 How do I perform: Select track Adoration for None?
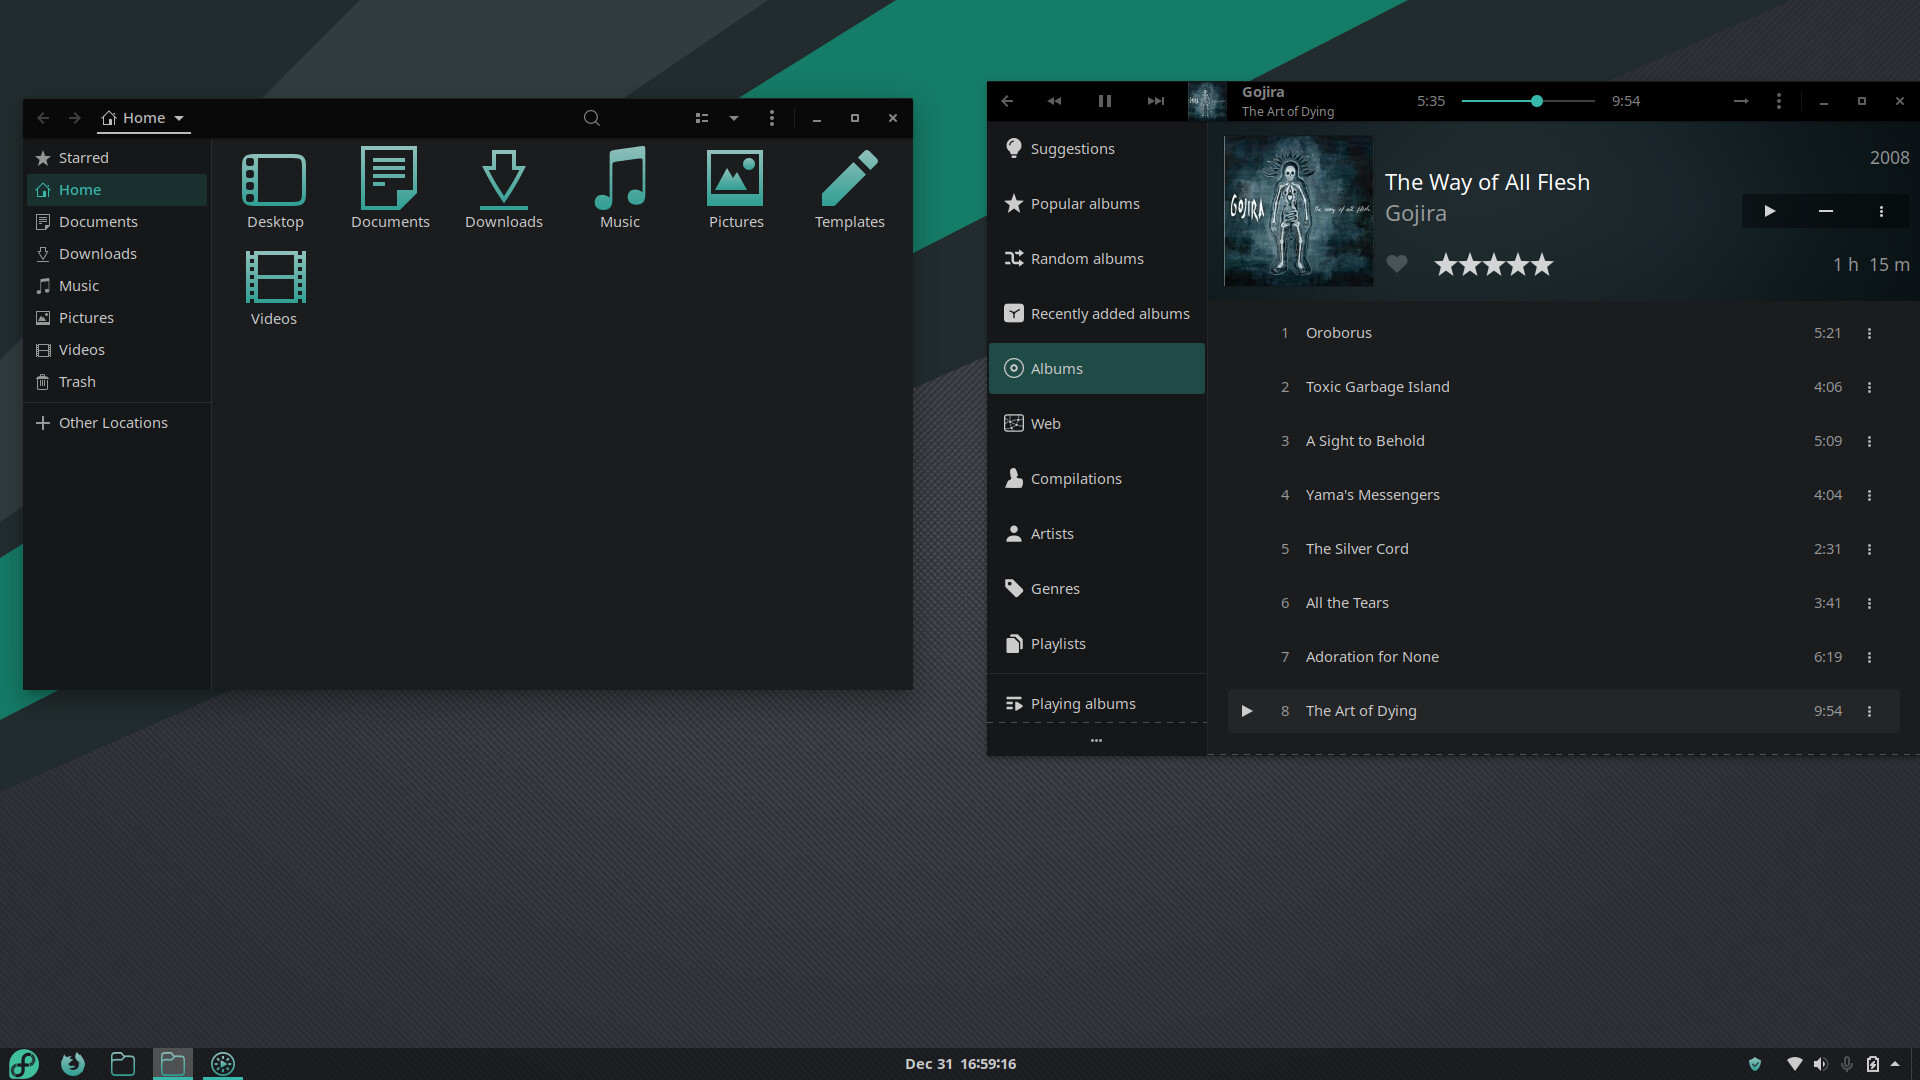tap(1563, 657)
